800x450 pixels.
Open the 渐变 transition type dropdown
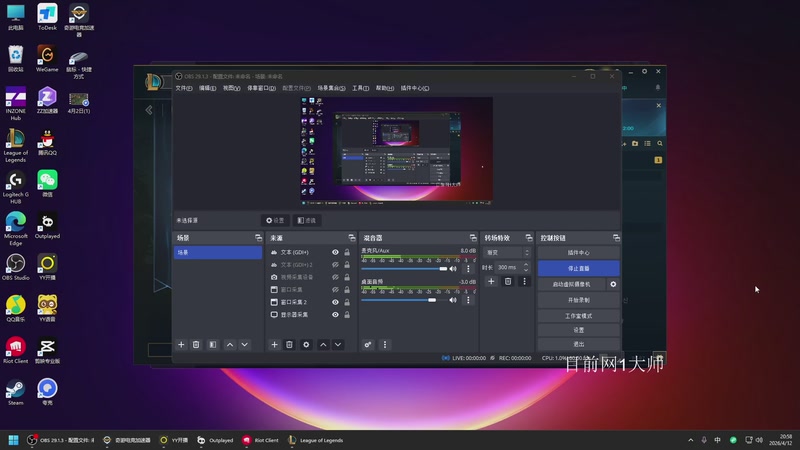[506, 253]
